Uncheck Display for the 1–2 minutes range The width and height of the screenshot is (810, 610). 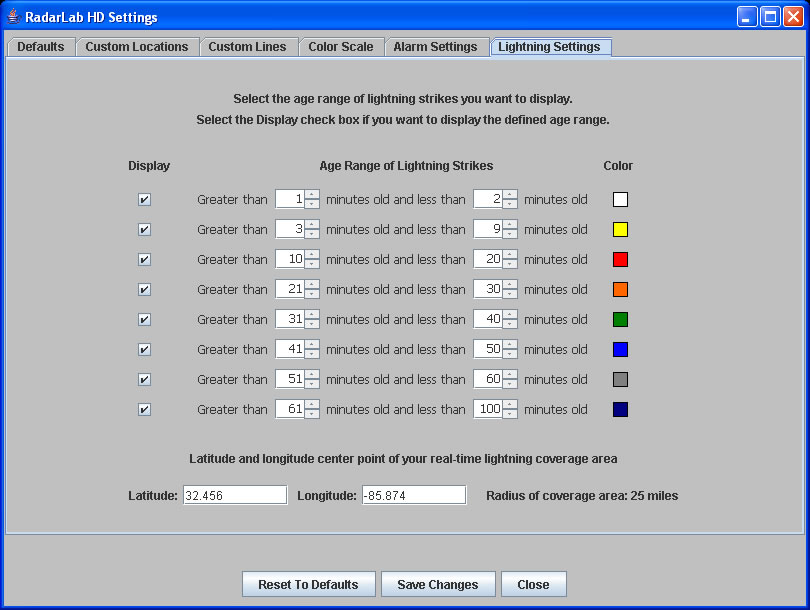point(145,199)
